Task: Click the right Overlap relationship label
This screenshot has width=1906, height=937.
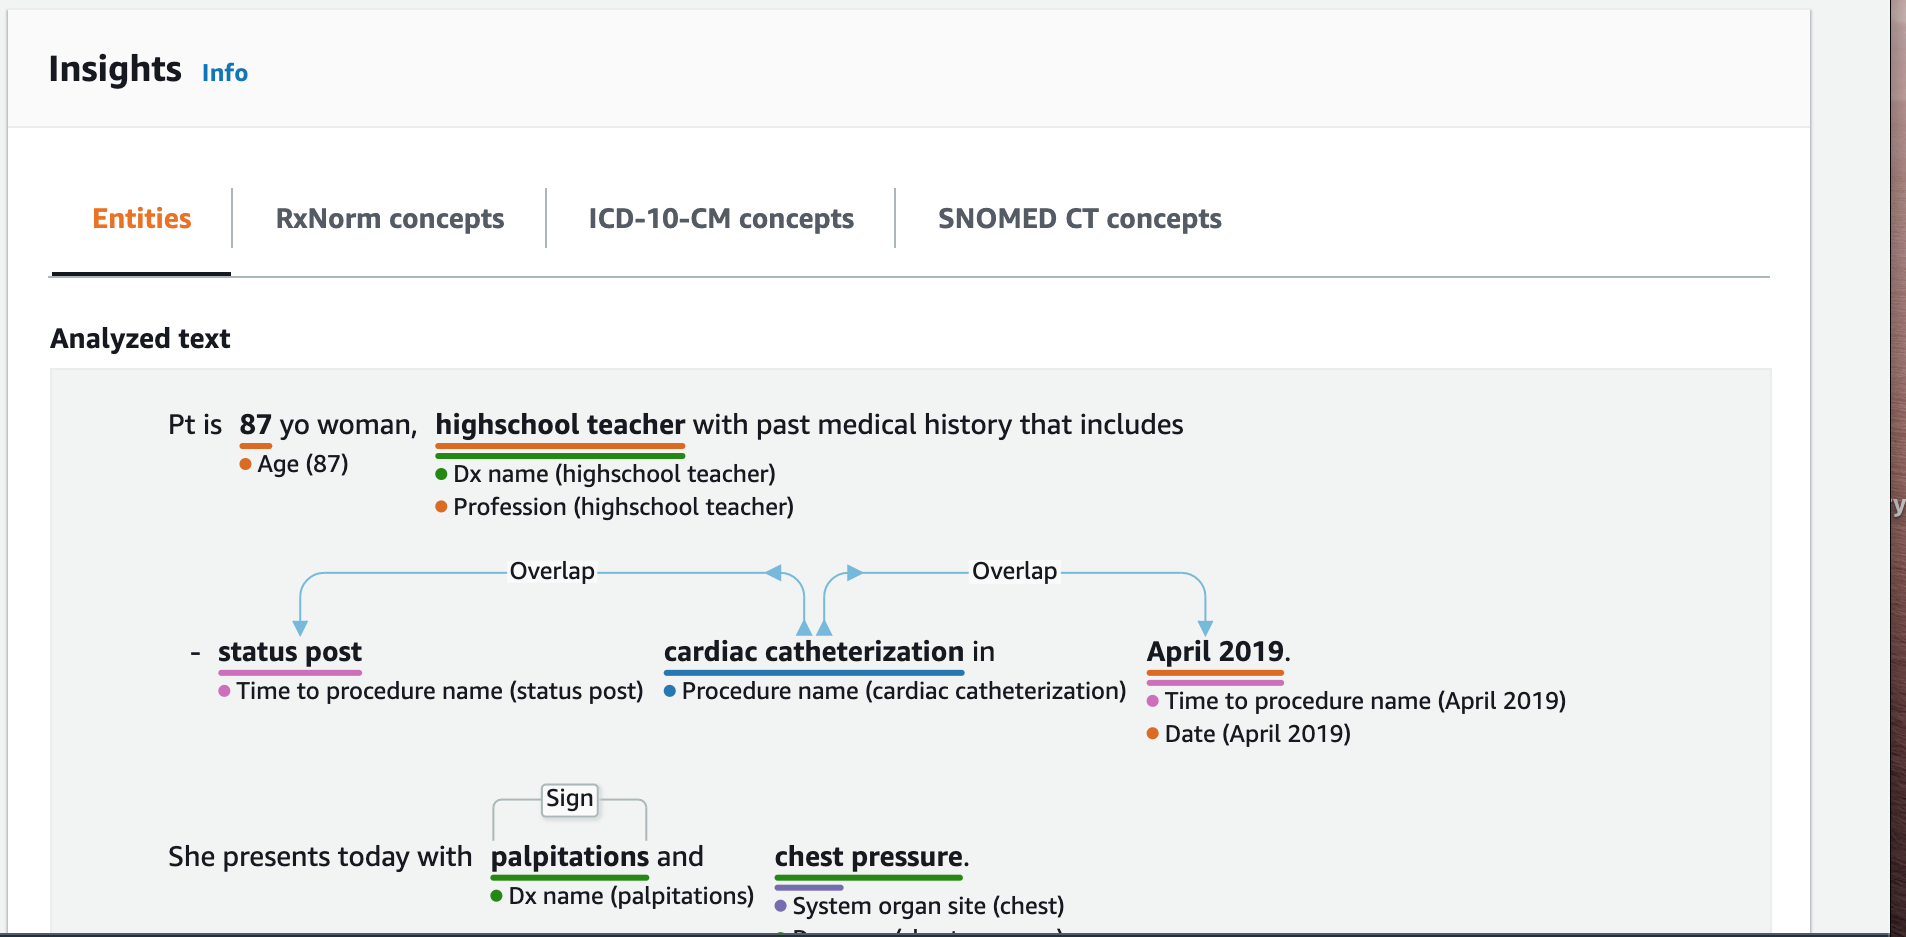Action: coord(1014,571)
